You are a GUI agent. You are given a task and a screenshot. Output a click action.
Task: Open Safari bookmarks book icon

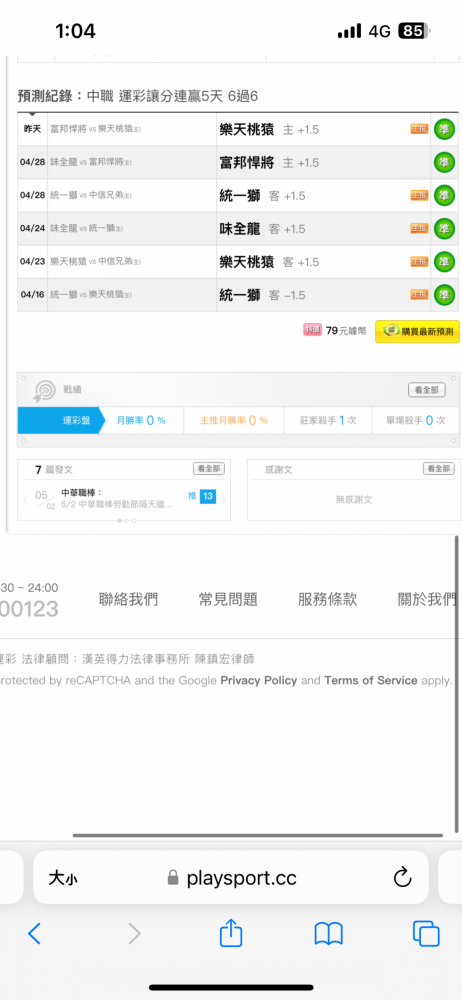pyautogui.click(x=329, y=934)
